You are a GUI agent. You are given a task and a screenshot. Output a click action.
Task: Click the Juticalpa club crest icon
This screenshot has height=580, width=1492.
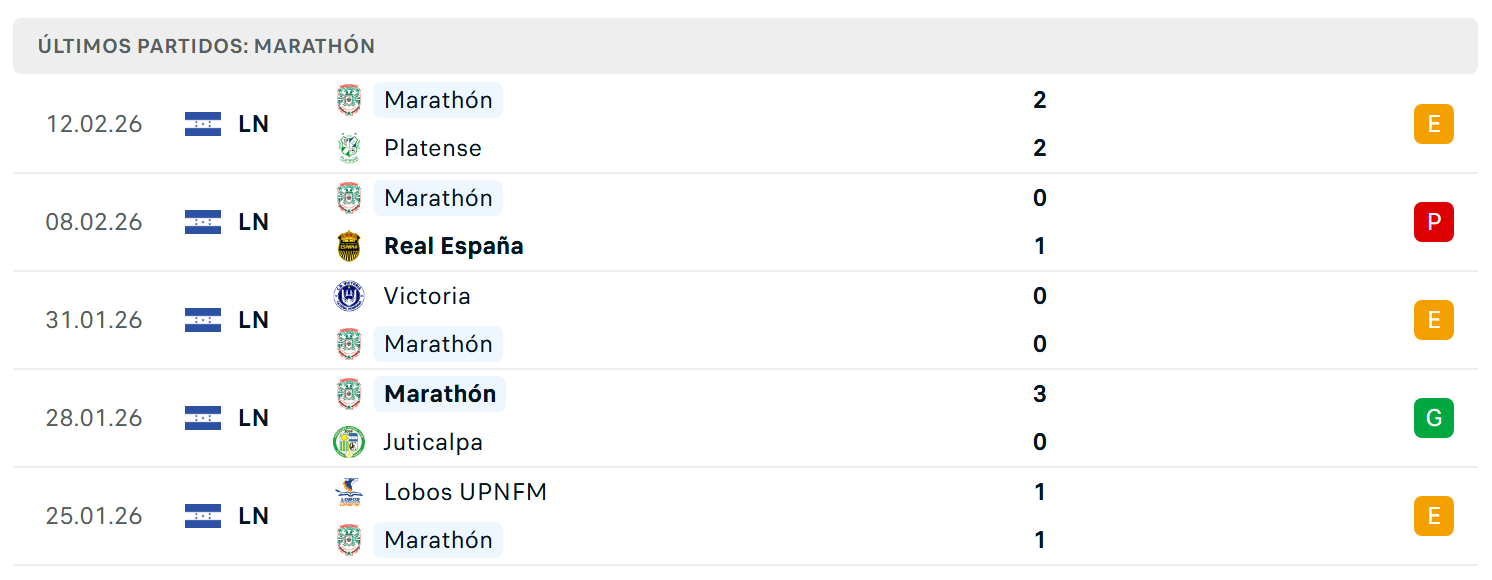point(348,442)
